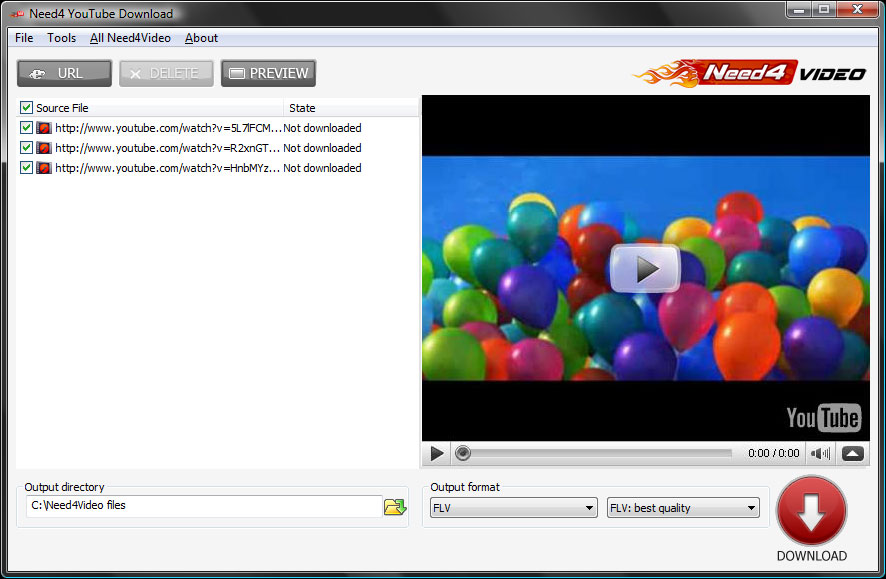Click the YouTube logo in the video preview

point(823,417)
